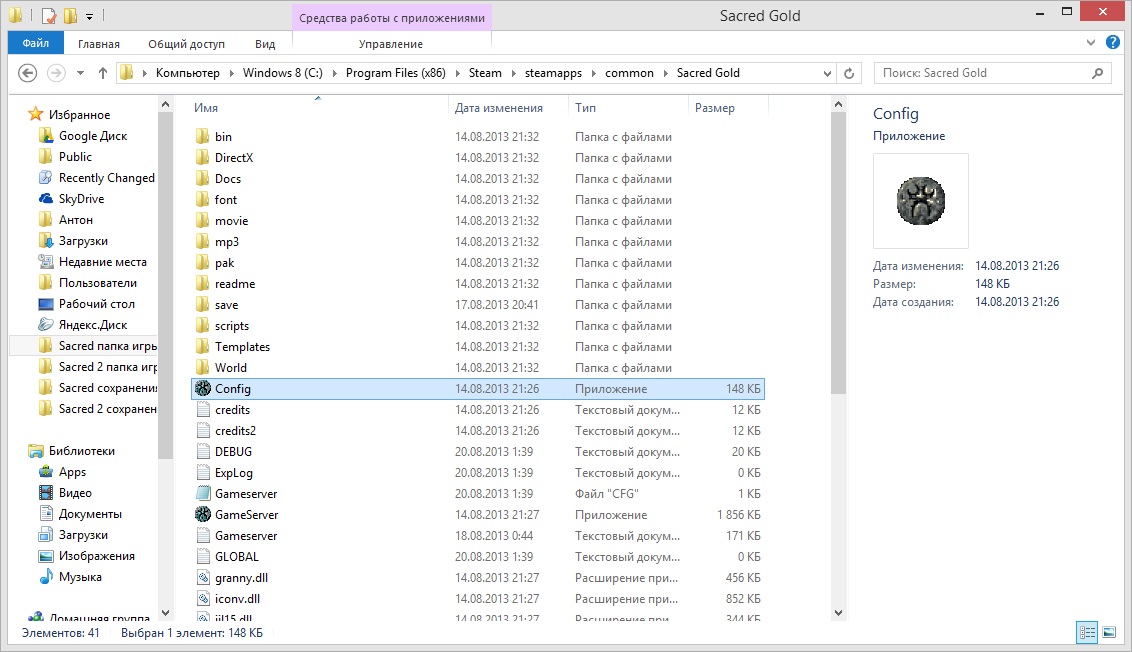Click Config application icon in file list

(x=203, y=388)
